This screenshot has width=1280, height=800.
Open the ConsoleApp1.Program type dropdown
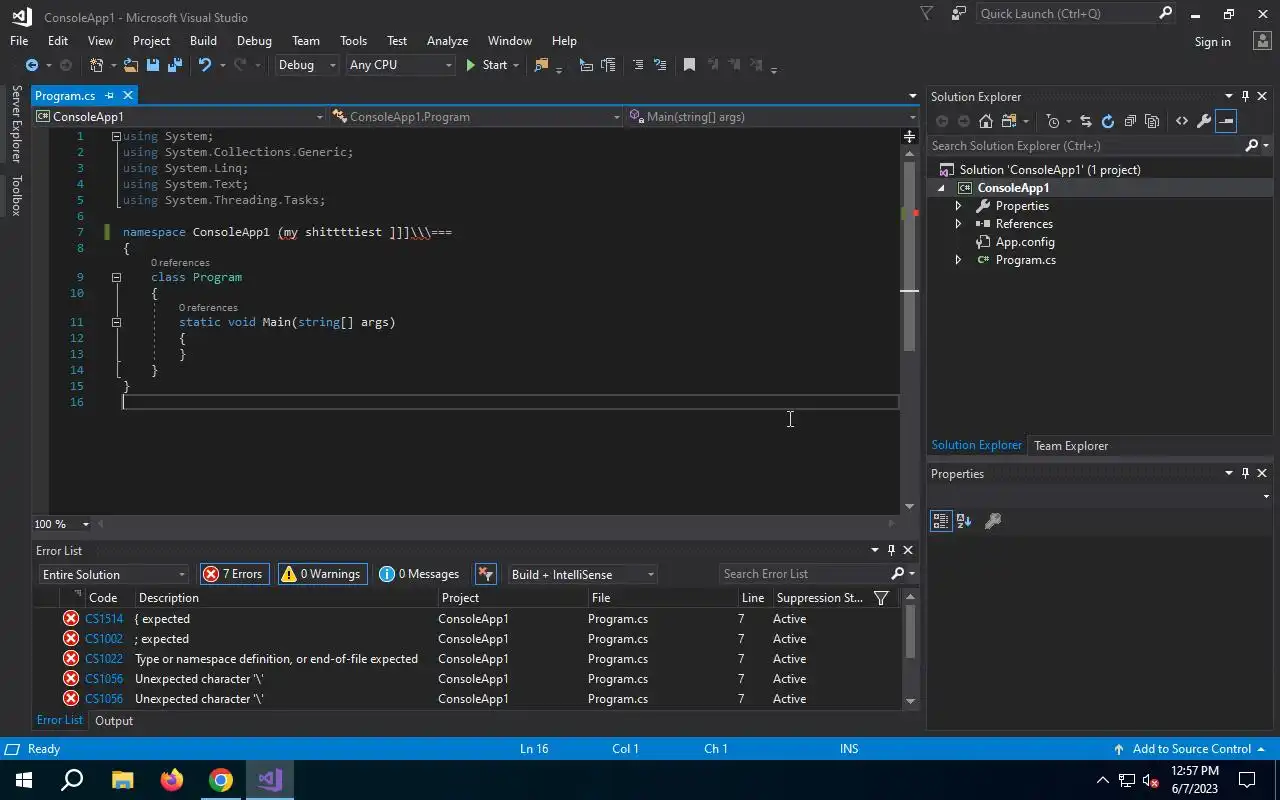click(x=476, y=117)
